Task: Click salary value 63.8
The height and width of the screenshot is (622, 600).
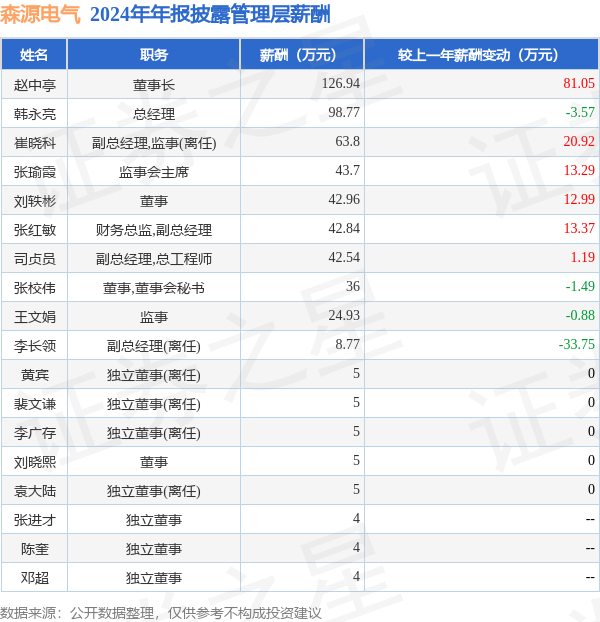Action: coord(347,141)
